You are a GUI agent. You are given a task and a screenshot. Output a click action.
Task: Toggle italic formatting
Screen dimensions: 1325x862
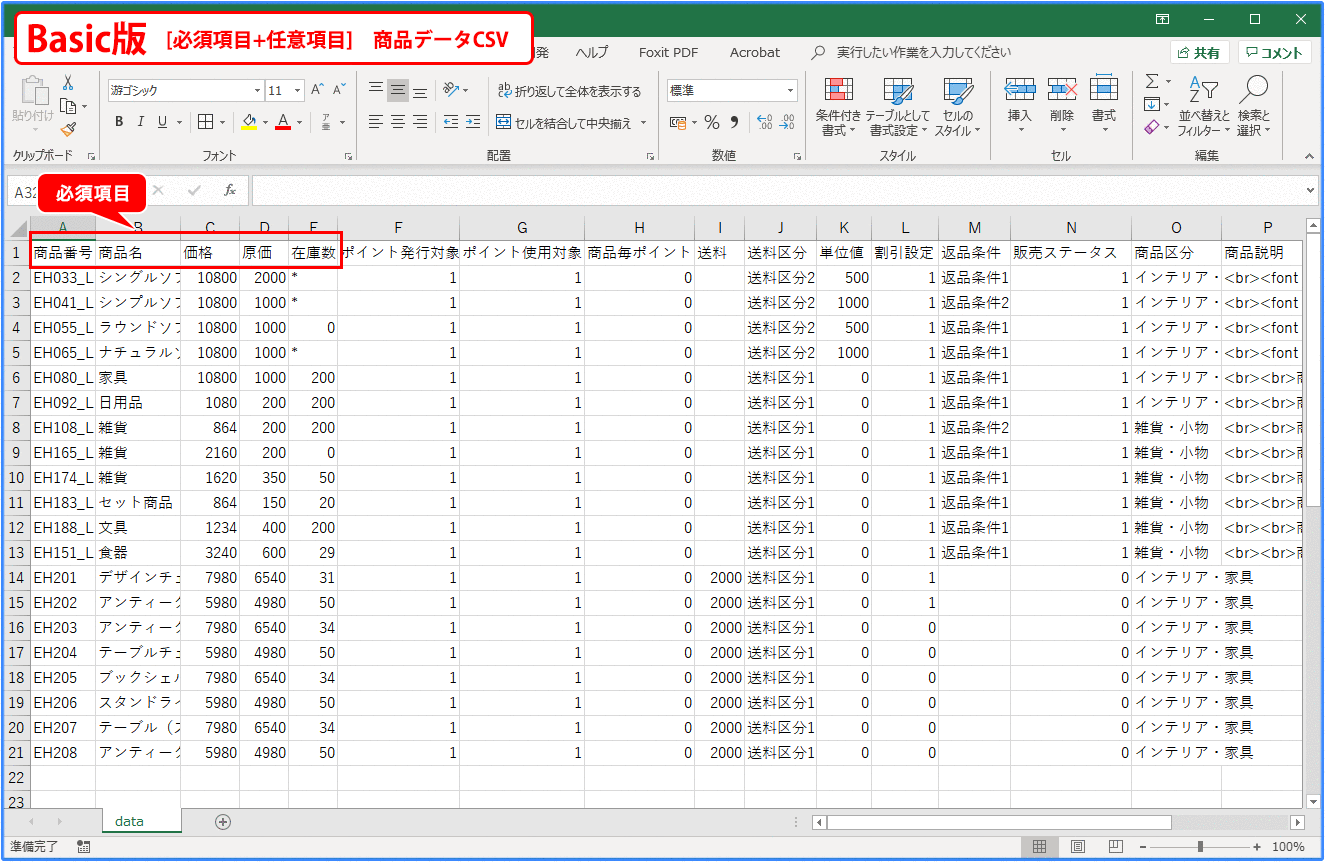tap(140, 122)
